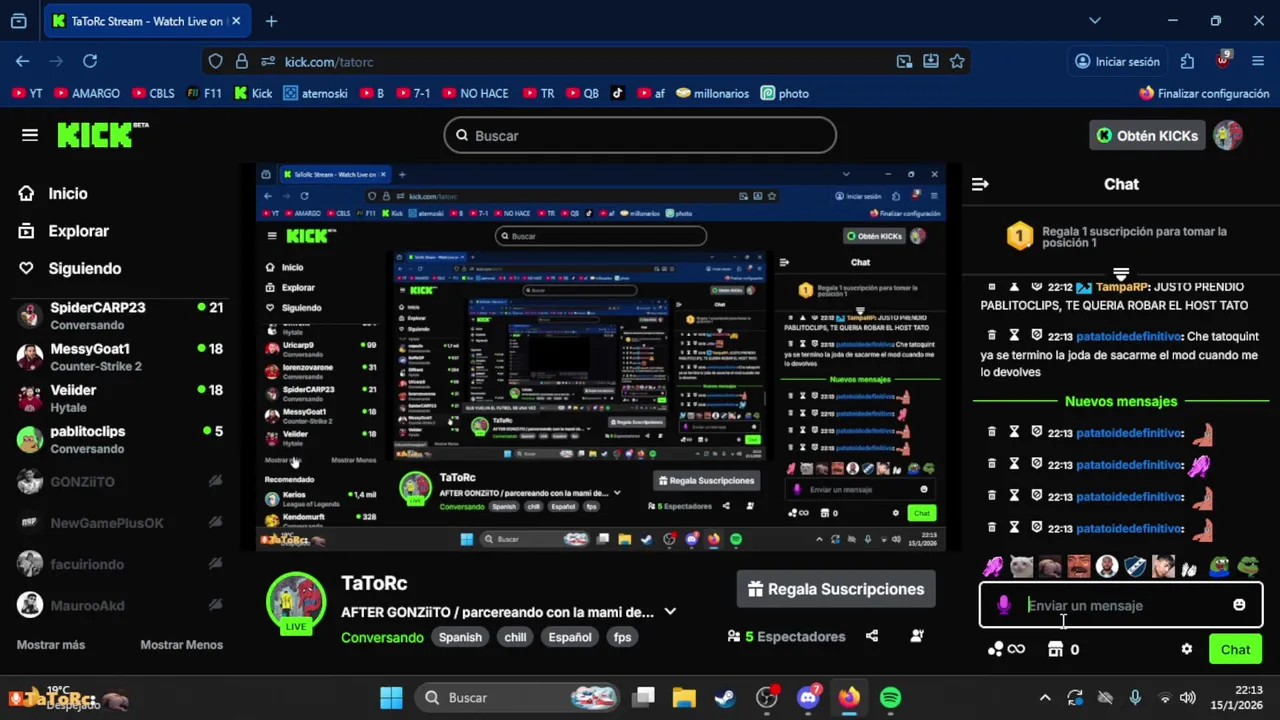This screenshot has width=1280, height=720.
Task: Open the Kick sidebar hamburger menu
Action: [30, 135]
